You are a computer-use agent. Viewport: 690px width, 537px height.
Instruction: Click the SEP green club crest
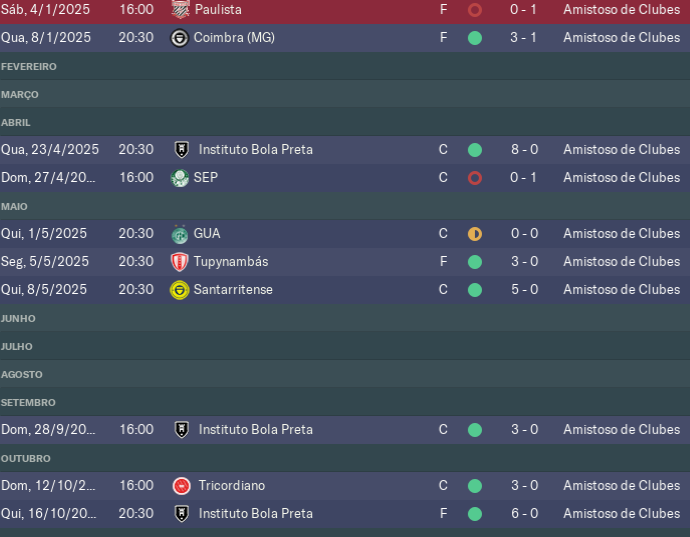[x=180, y=178]
